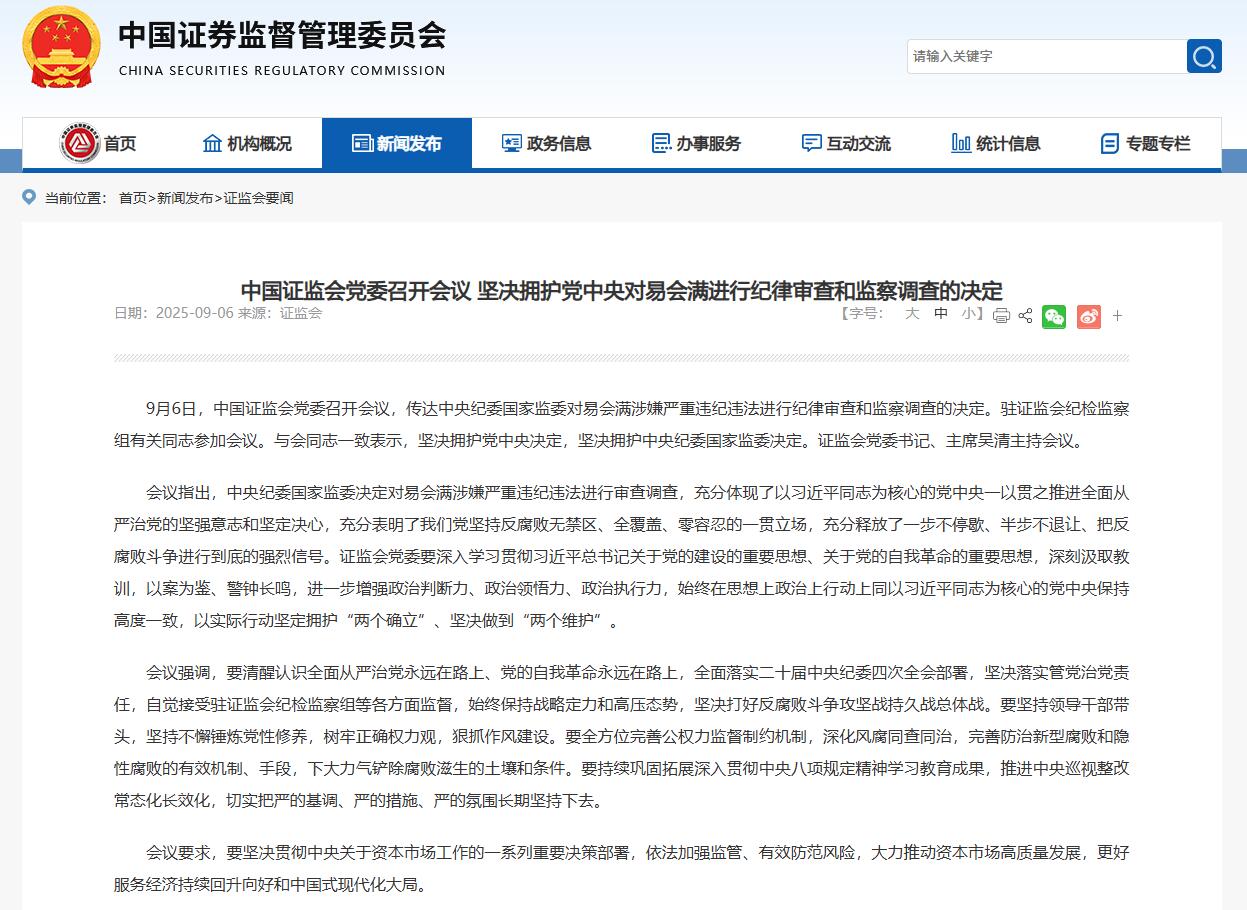The image size is (1247, 910).
Task: Click the form icon beside 办事服务
Action: coord(661,143)
